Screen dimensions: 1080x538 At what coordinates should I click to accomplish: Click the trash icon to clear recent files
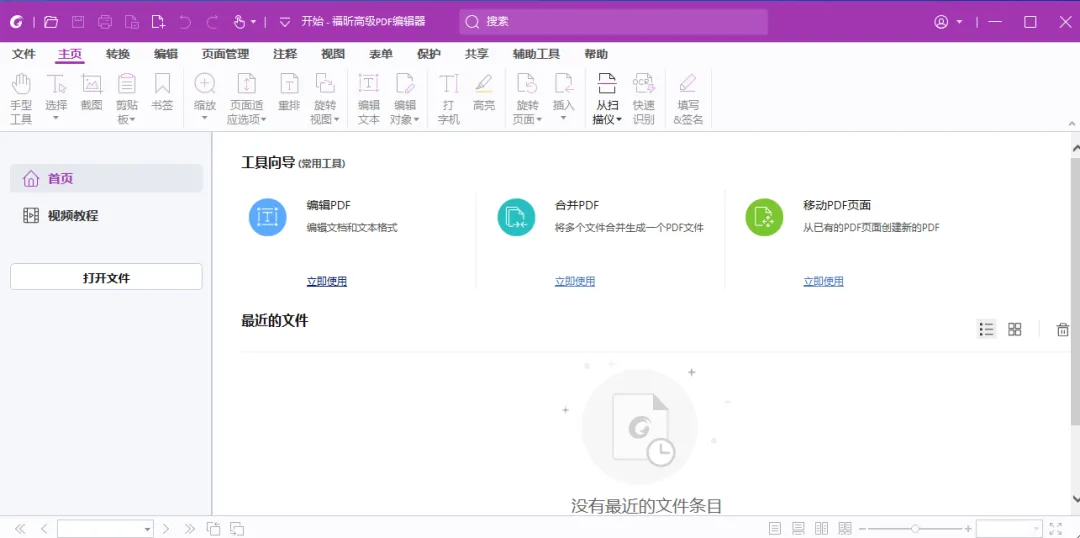(x=1063, y=329)
